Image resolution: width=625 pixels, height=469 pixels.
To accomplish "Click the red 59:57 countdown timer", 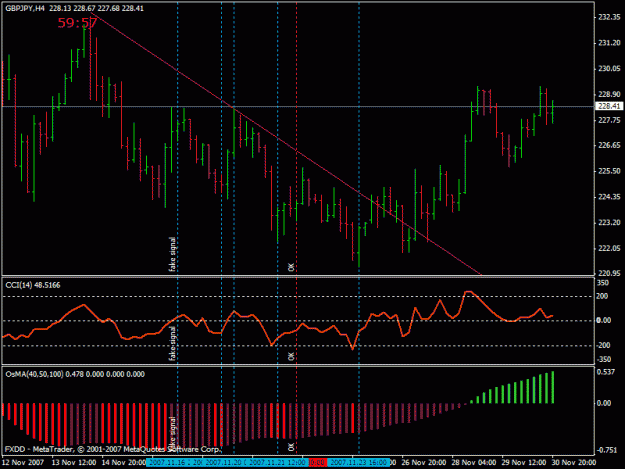I will click(x=77, y=23).
